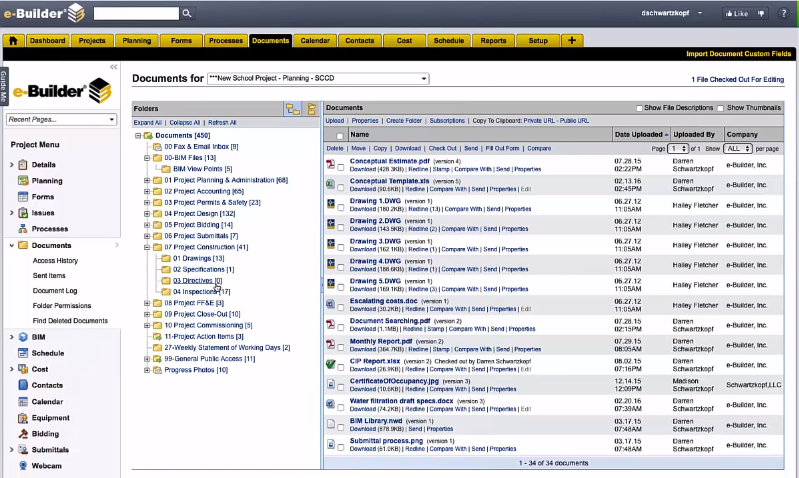This screenshot has height=478, width=799.
Task: Click the PDF icon beside Conceptual Estimate.pdf
Action: (x=330, y=164)
